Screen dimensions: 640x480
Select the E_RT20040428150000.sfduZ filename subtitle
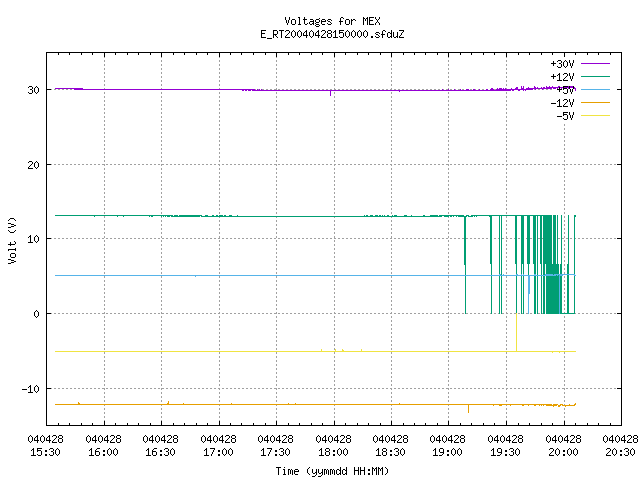click(332, 34)
